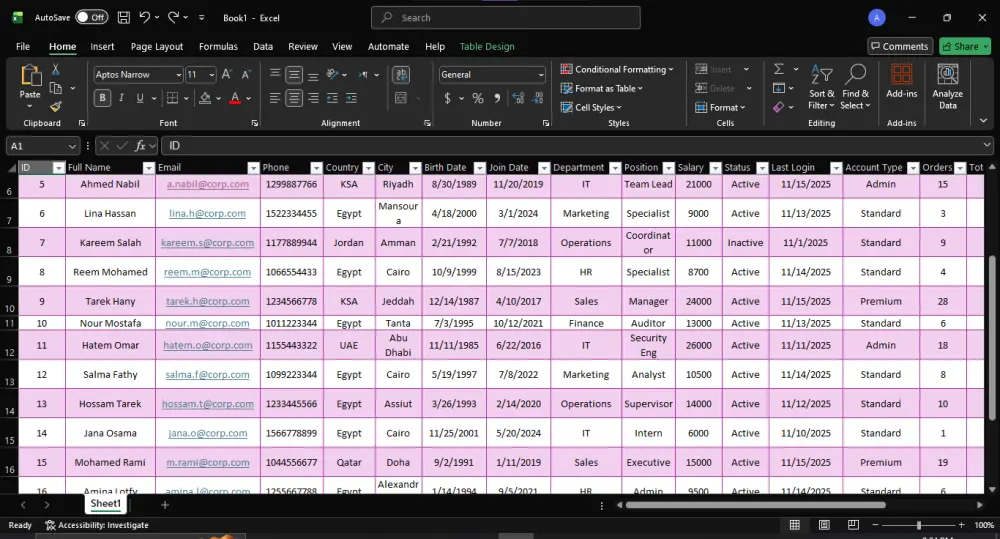Toggle Underline formatting
Viewport: 1000px width, 539px height.
139,98
